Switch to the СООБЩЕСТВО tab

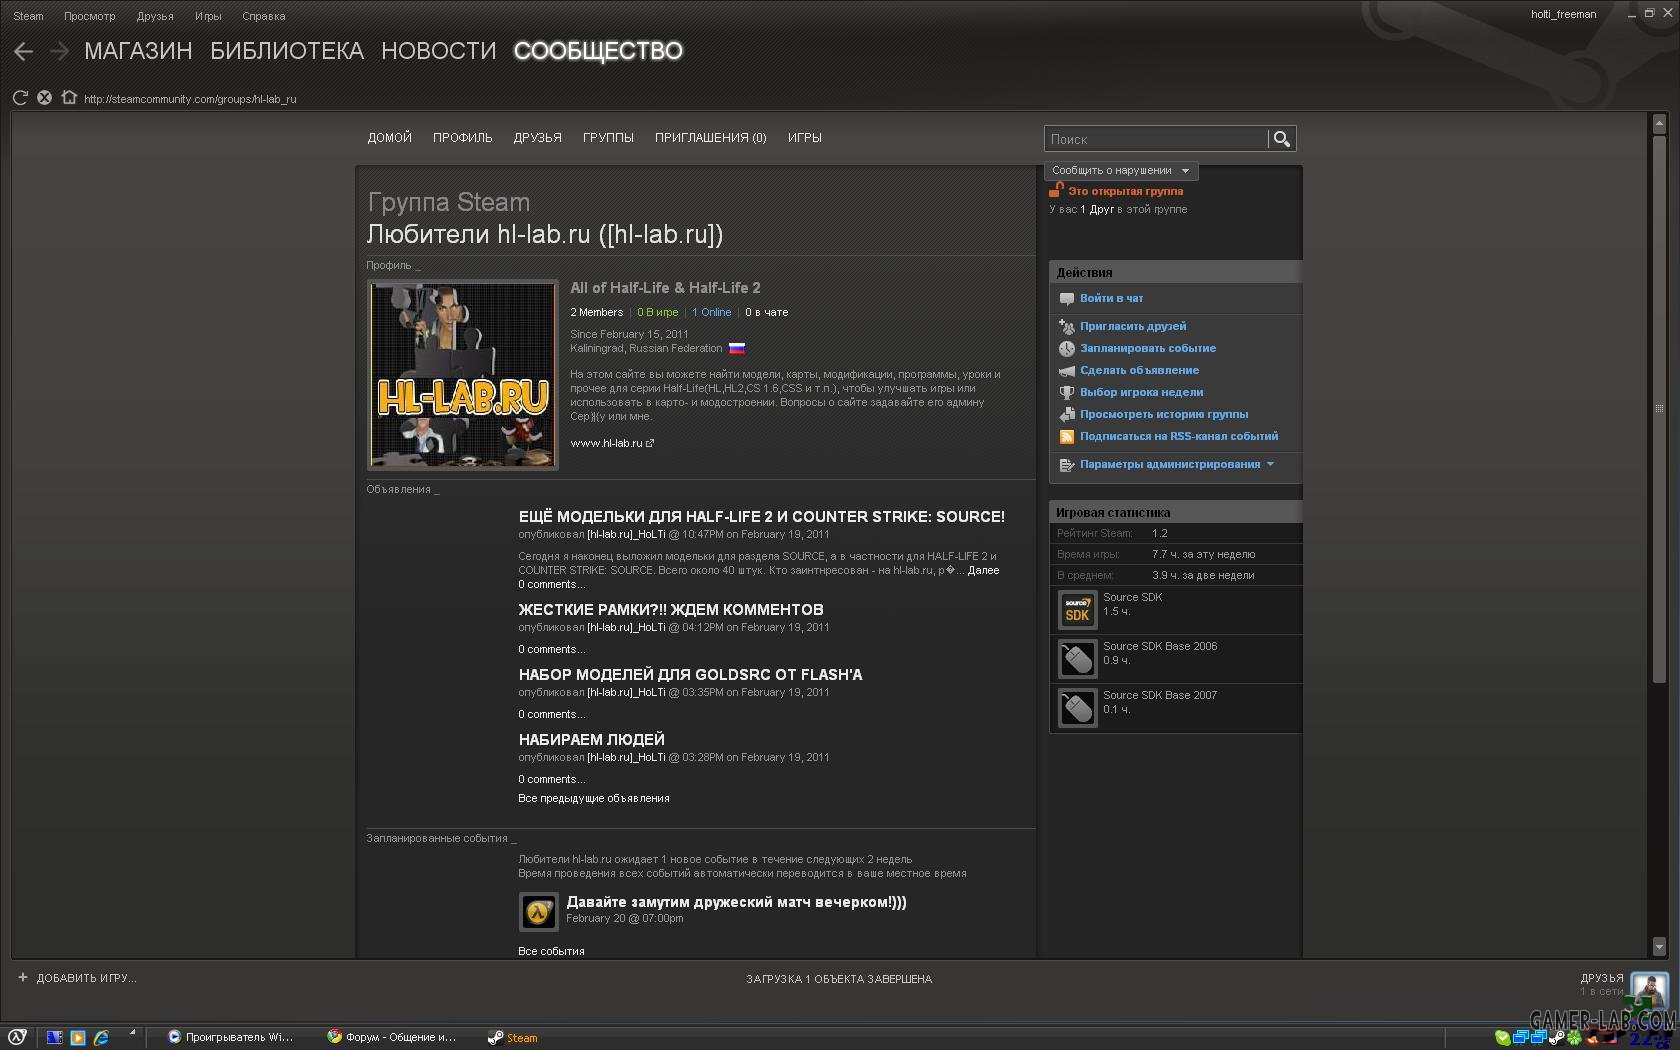point(598,51)
